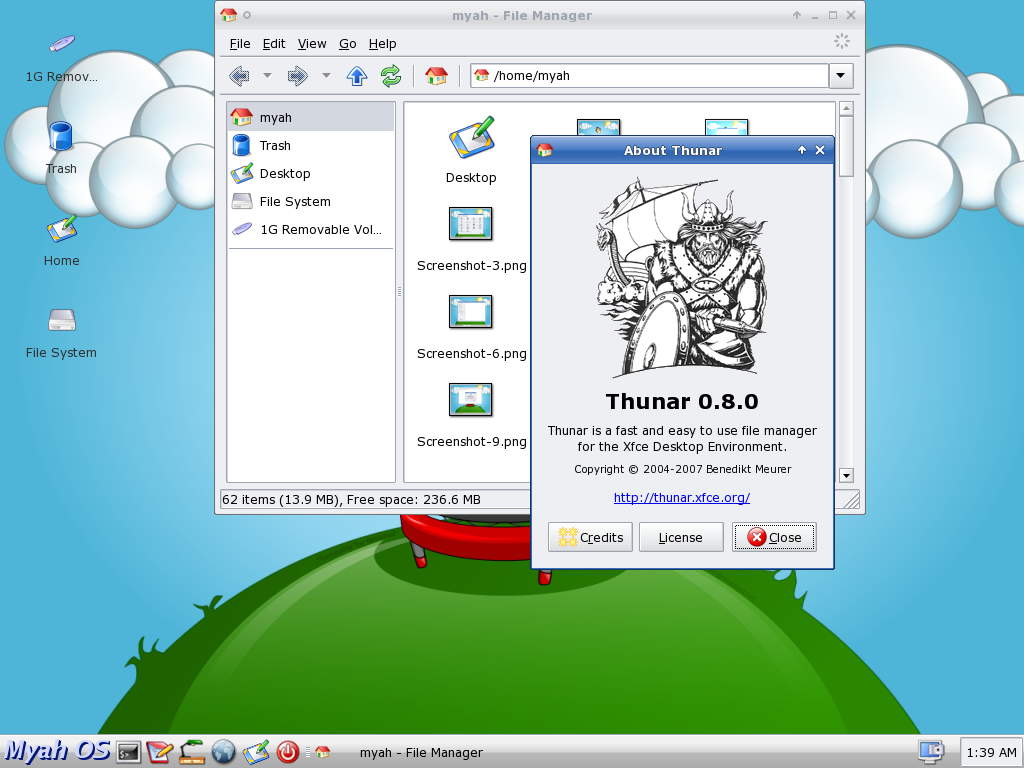Click the About Thunar title bar X
The height and width of the screenshot is (768, 1024).
(820, 150)
